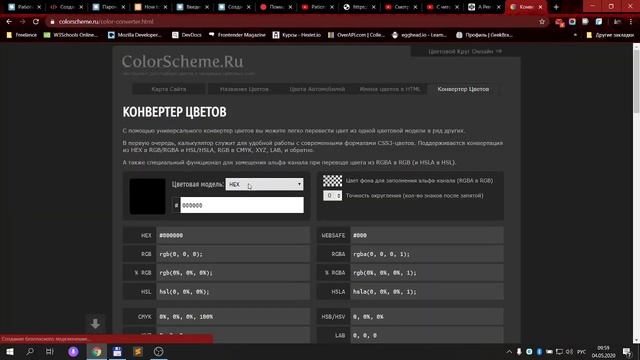This screenshot has width=640, height=360.
Task: Open the W3Schools Online bookmark
Action: tap(71, 35)
